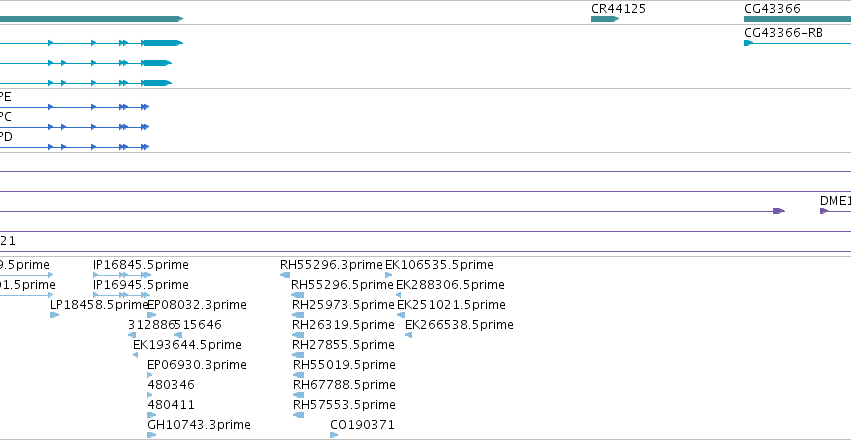Click the EK106535.5prime EST arrow
Screen dimensions: 851x440
[389, 275]
